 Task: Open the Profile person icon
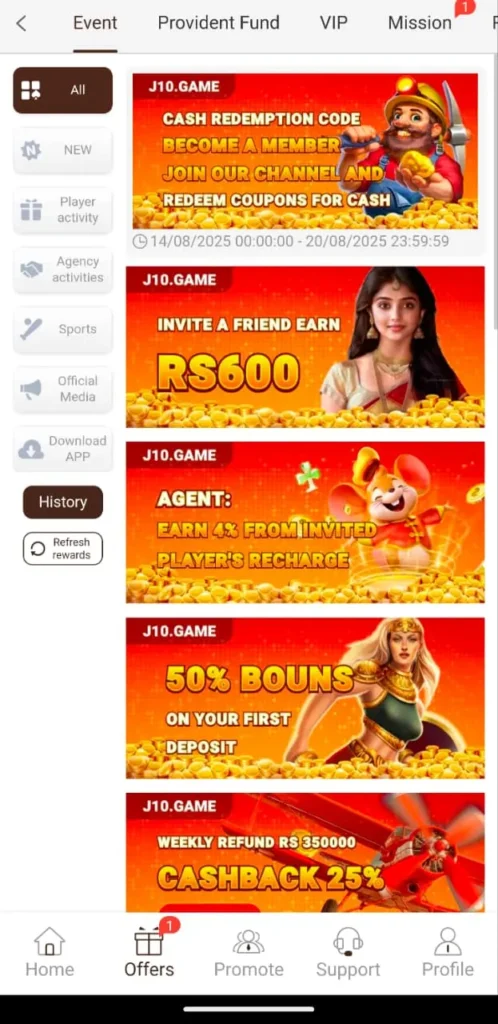[448, 942]
